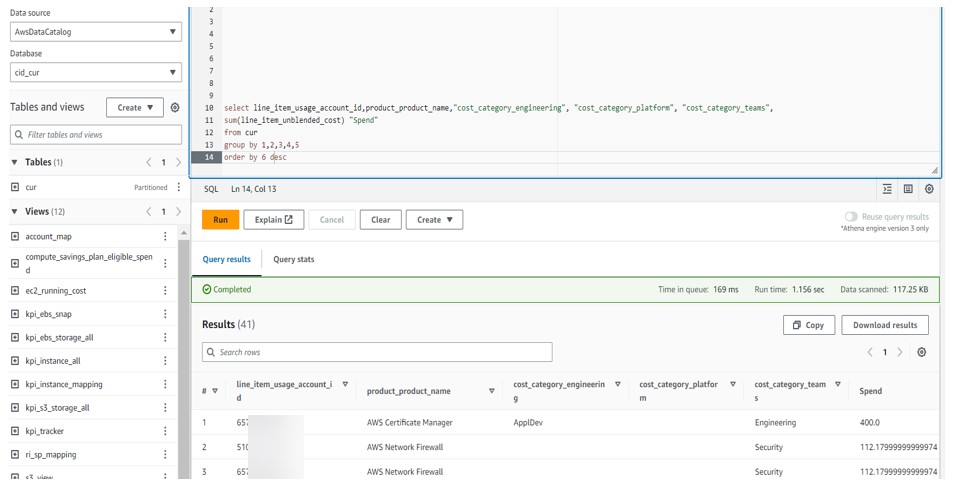
Task: Go to previous results page
Action: [870, 352]
